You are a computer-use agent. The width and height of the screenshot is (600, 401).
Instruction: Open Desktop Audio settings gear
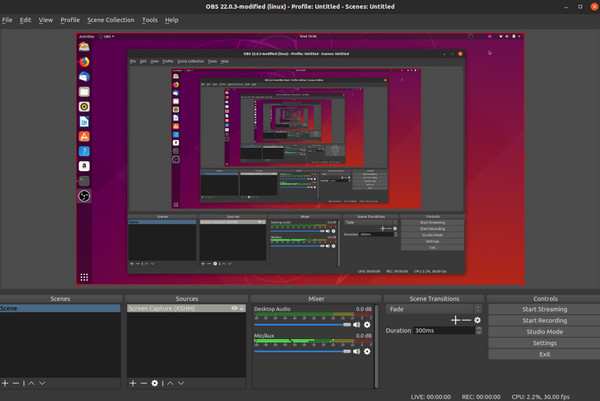[367, 324]
